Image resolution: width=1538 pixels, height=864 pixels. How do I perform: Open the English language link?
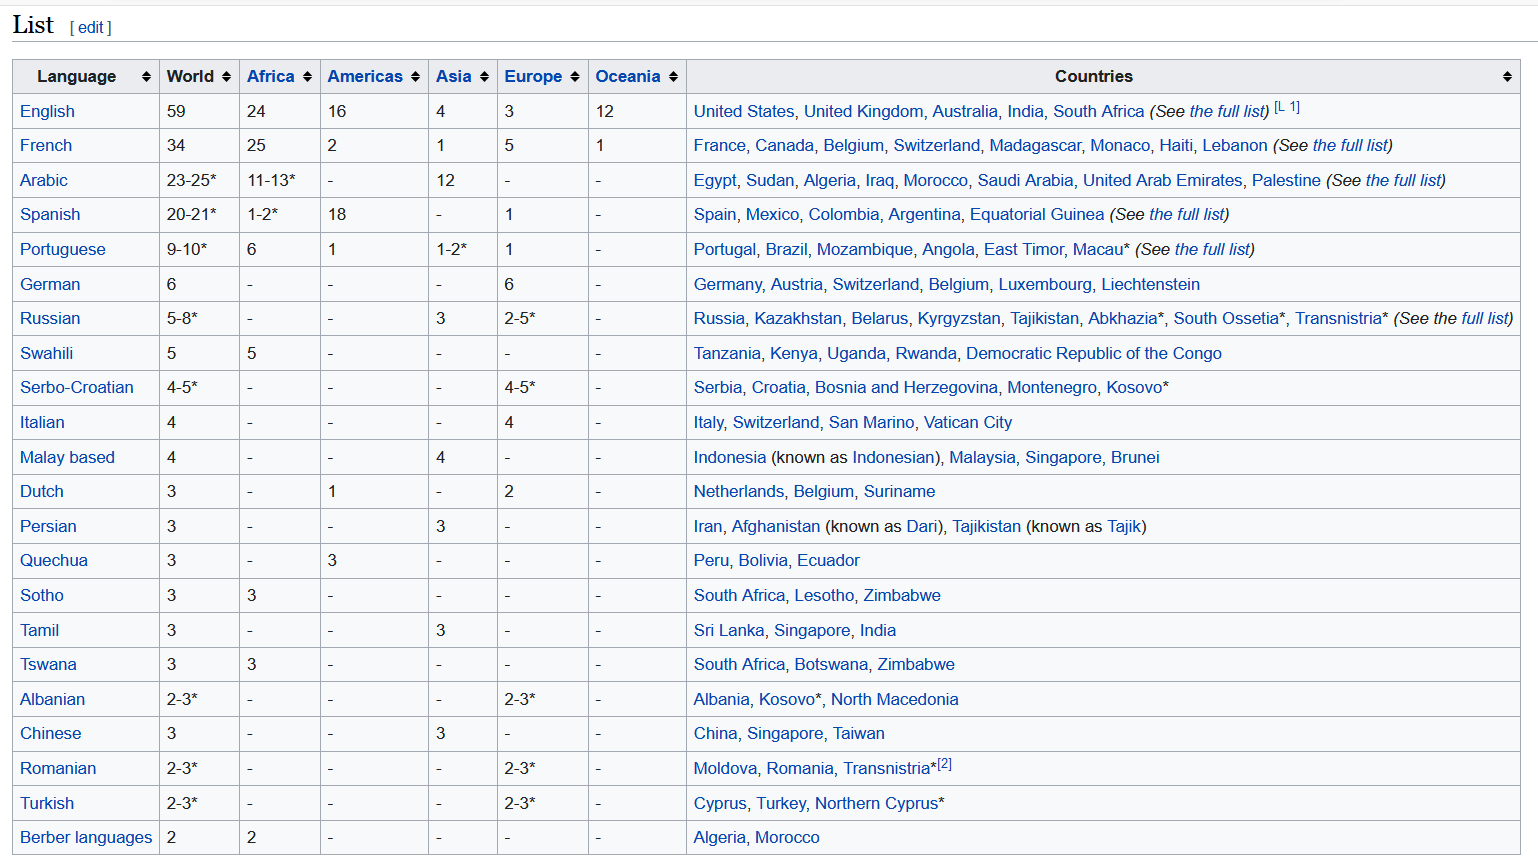coord(47,111)
